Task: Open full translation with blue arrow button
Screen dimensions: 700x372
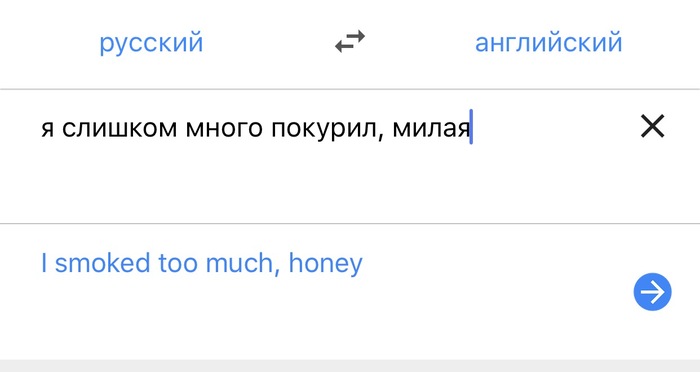Action: click(652, 292)
